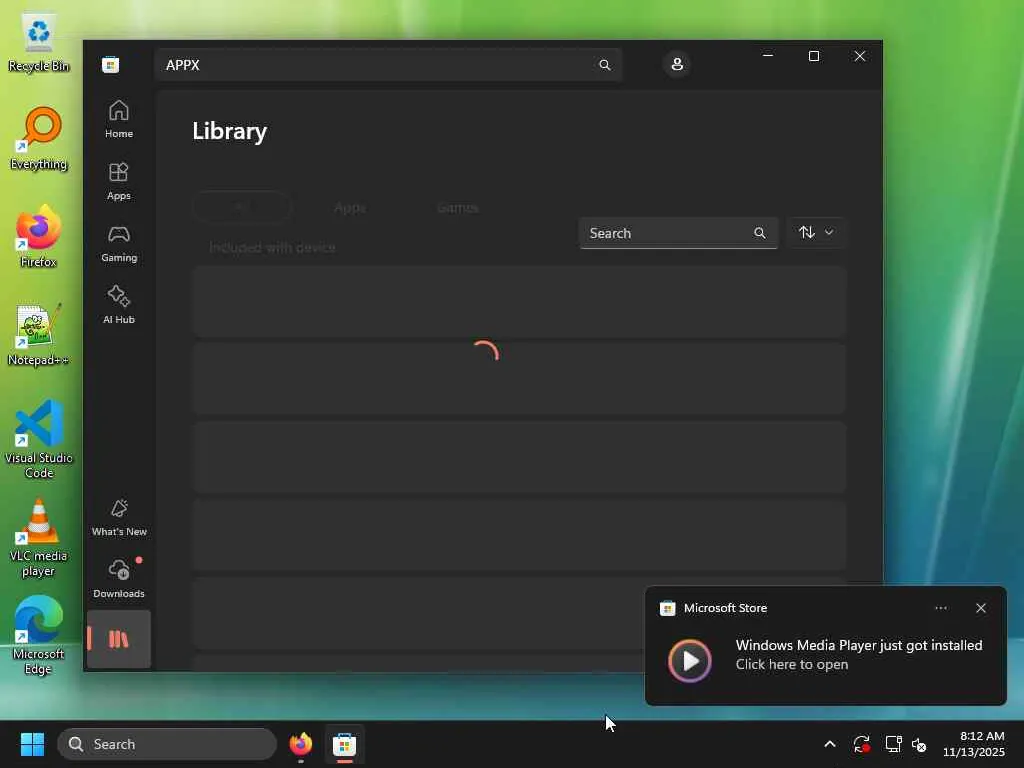
Task: Open notification options three-dot menu
Action: coord(940,608)
